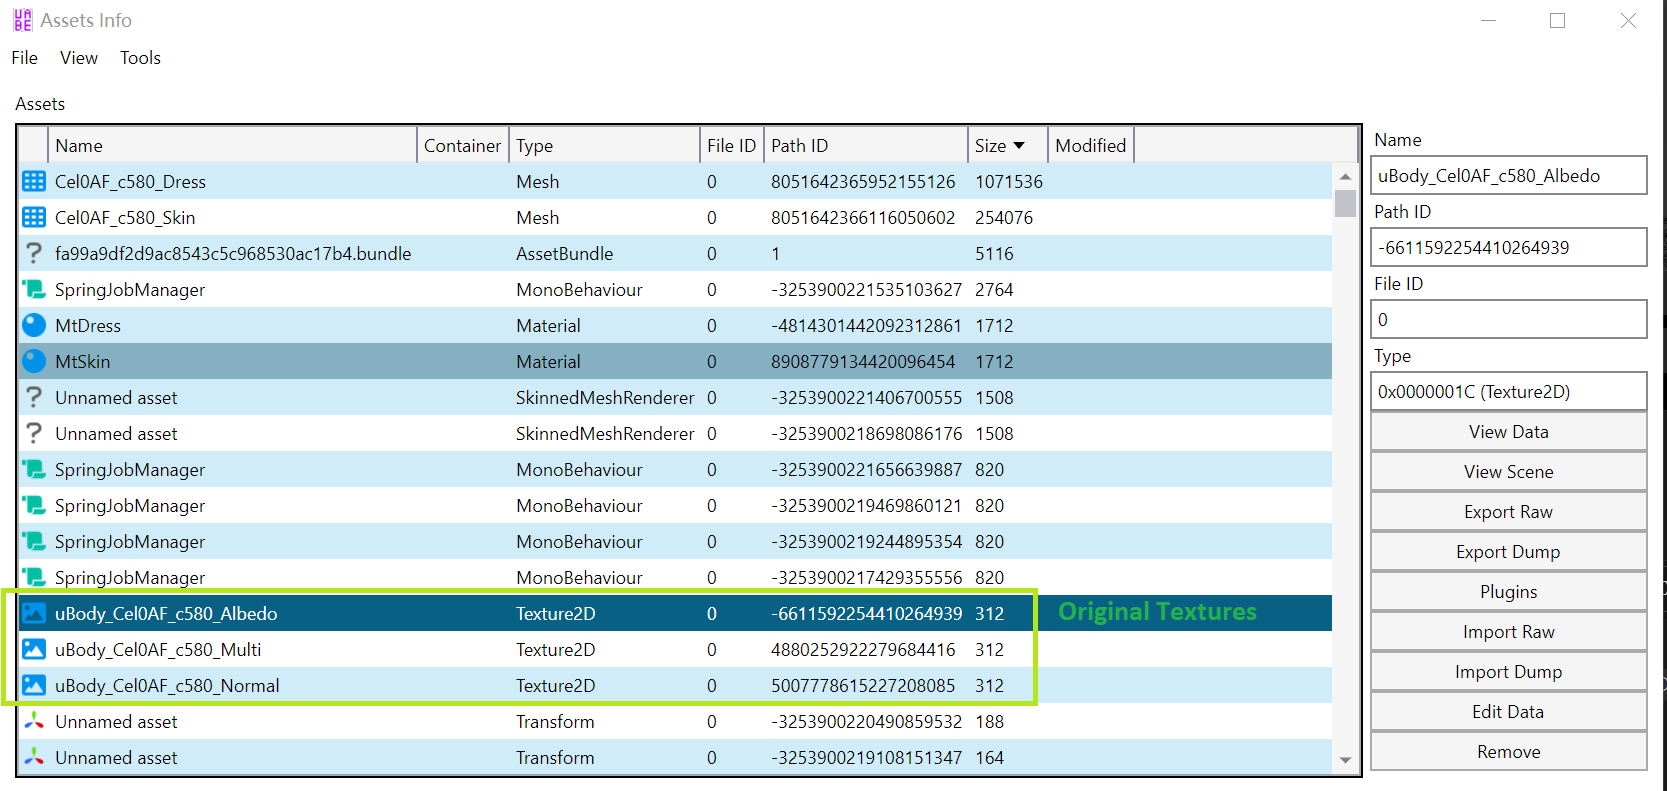Viewport: 1667px width, 791px height.
Task: Open the Plugins button
Action: 1508,592
